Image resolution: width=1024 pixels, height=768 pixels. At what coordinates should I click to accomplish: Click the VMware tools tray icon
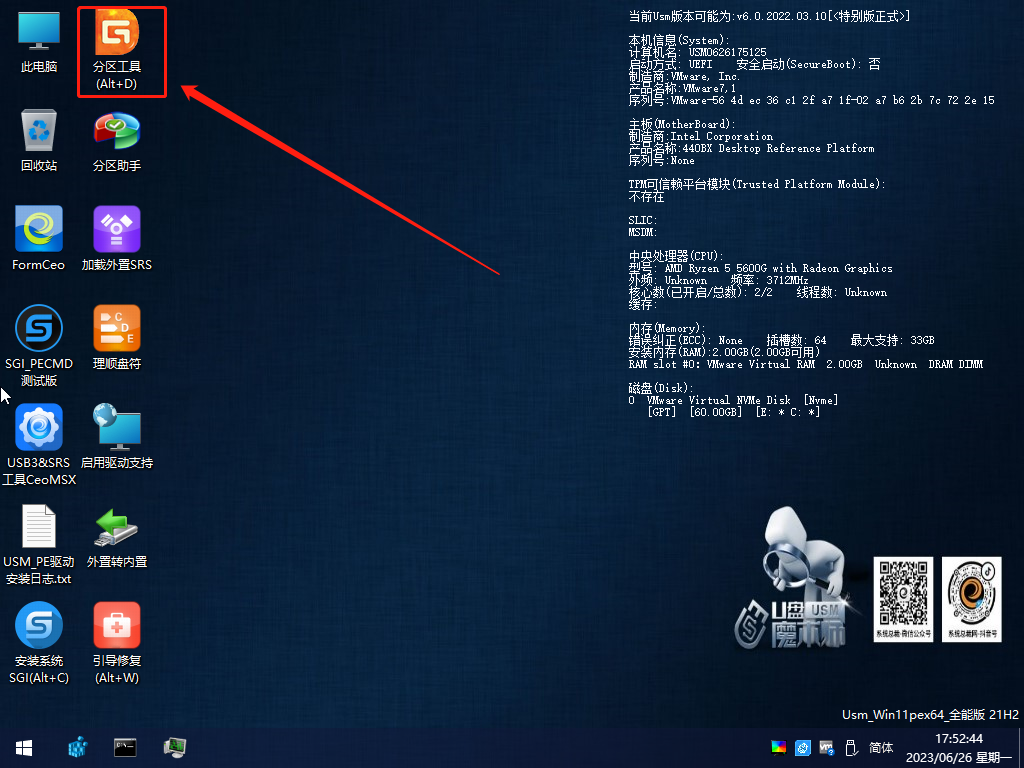(827, 748)
